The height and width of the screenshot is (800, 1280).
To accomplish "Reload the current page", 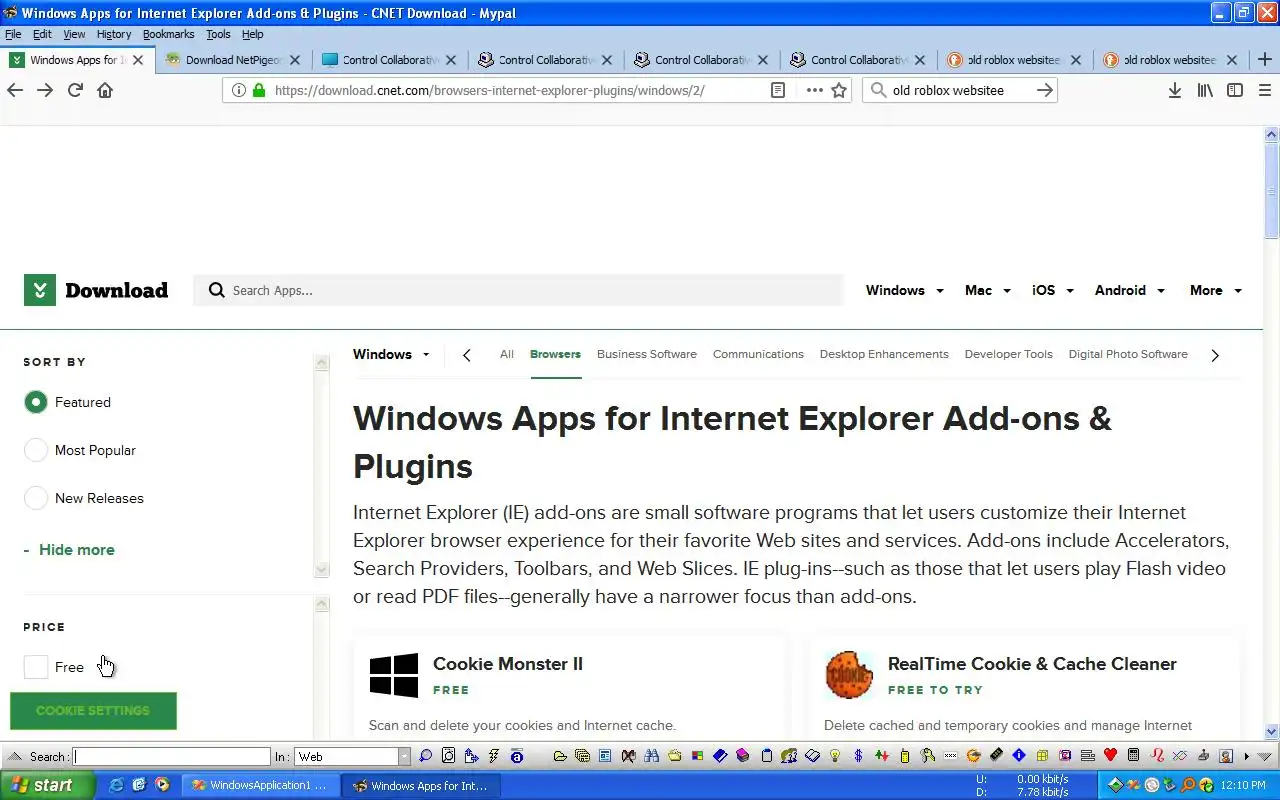I will pos(75,90).
